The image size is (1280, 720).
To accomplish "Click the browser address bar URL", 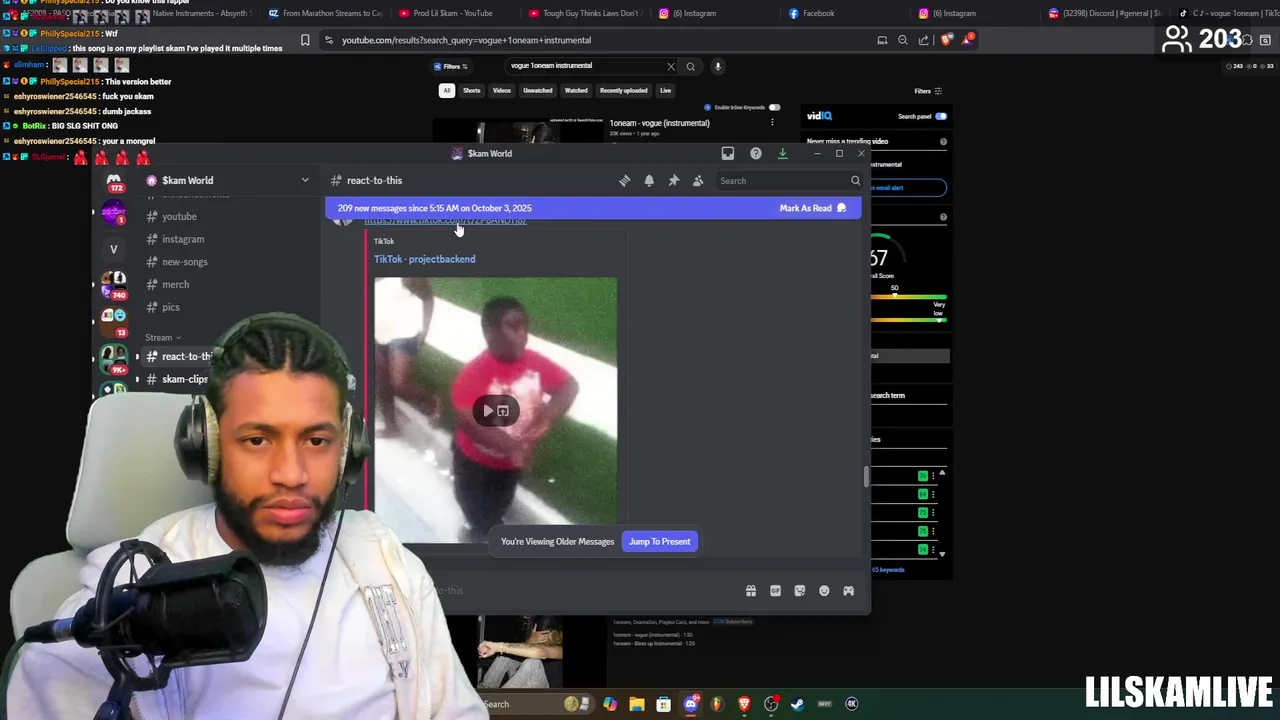I will pyautogui.click(x=466, y=40).
